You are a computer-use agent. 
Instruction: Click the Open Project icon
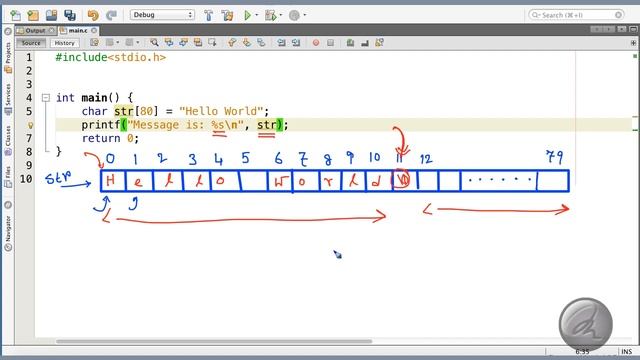[x=51, y=16]
